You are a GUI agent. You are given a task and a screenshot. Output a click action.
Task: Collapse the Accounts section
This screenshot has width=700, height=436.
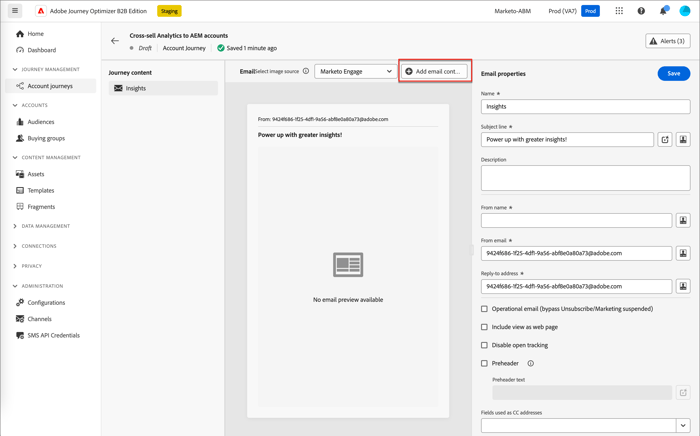(x=15, y=105)
